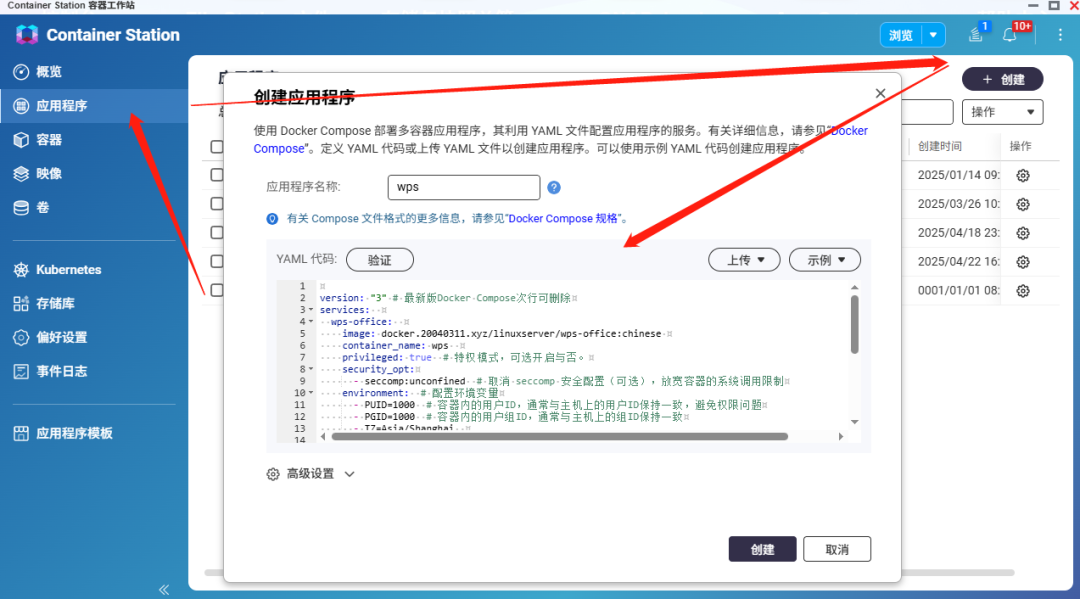Screen dimensions: 1080x599
Task: Open the Docker Compose 规格 link
Action: click(563, 218)
